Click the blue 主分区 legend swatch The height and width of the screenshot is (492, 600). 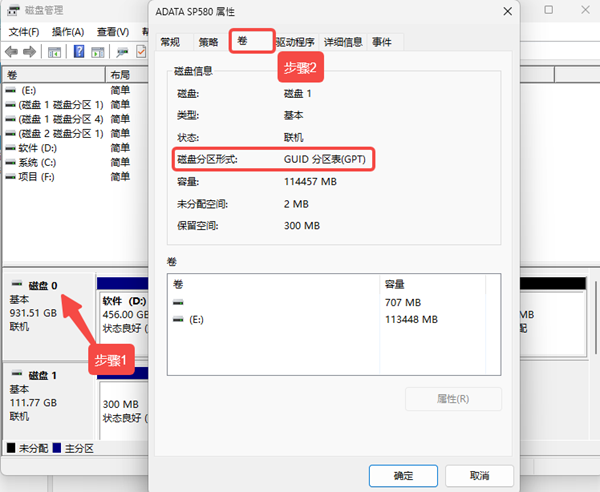click(x=57, y=449)
